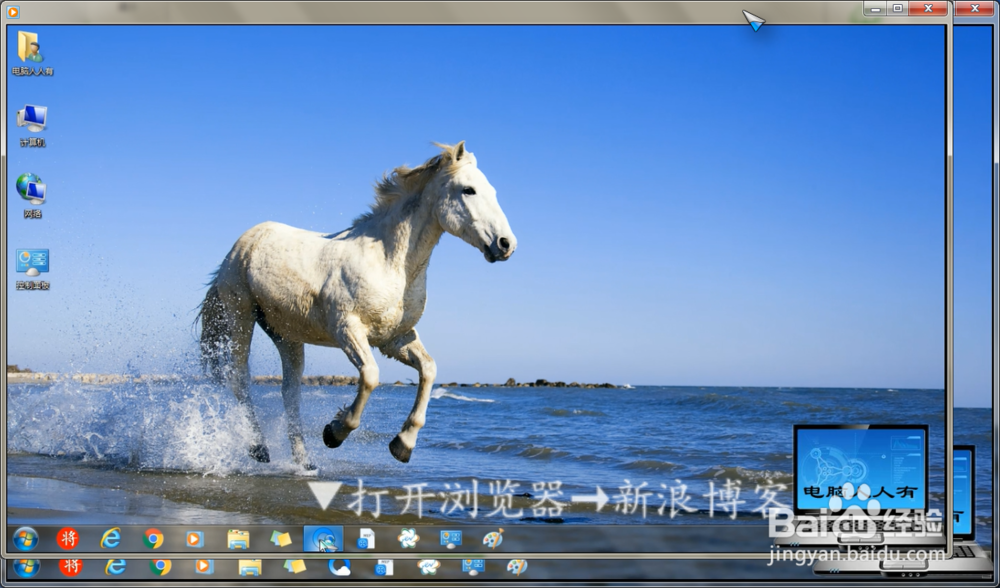Launch Paint palette icon in front window taskbar
Screen dimensions: 1000x588
(493, 540)
